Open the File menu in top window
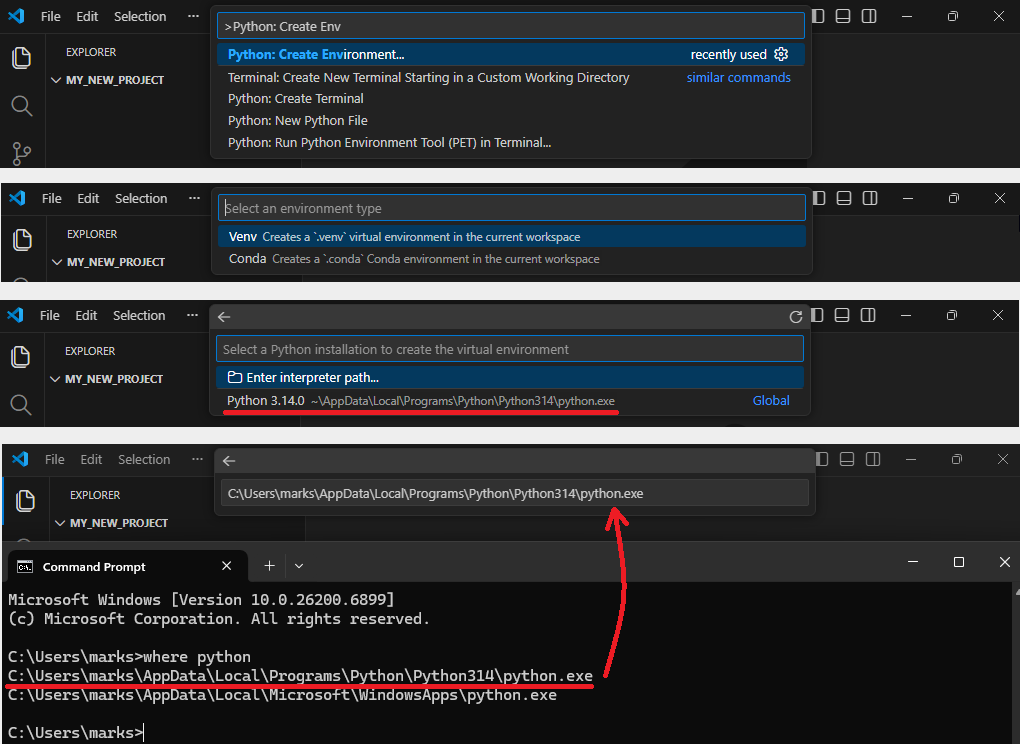Viewport: 1020px width, 744px height. click(50, 16)
